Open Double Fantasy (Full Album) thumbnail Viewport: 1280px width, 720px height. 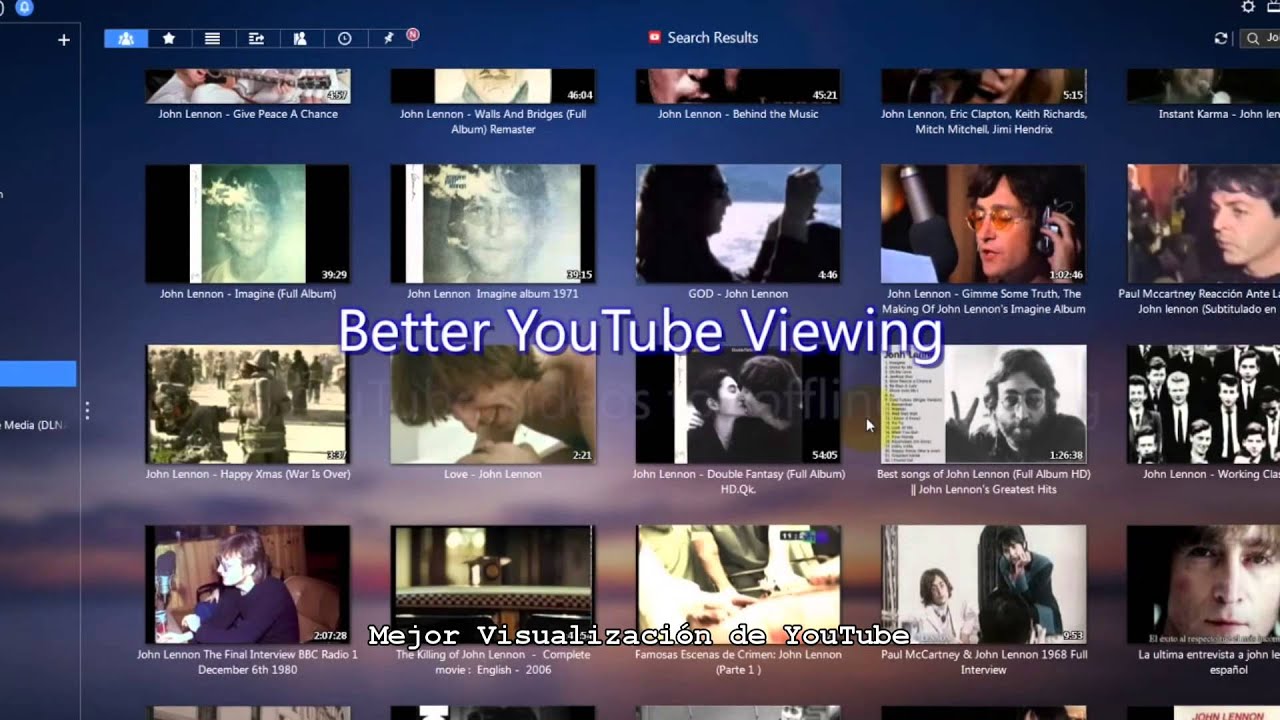tap(738, 404)
